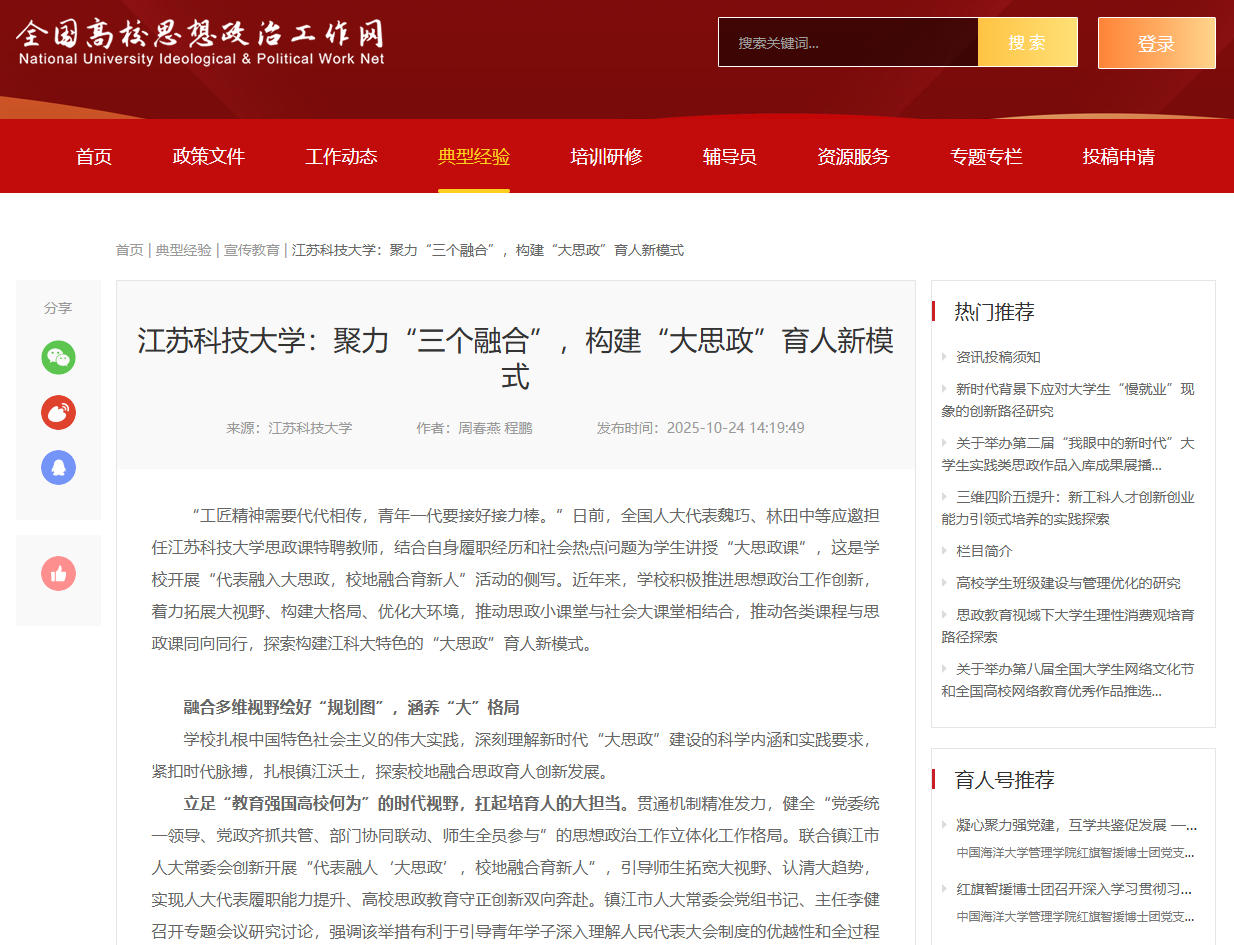Navigate to 资源服务 menu

853,157
